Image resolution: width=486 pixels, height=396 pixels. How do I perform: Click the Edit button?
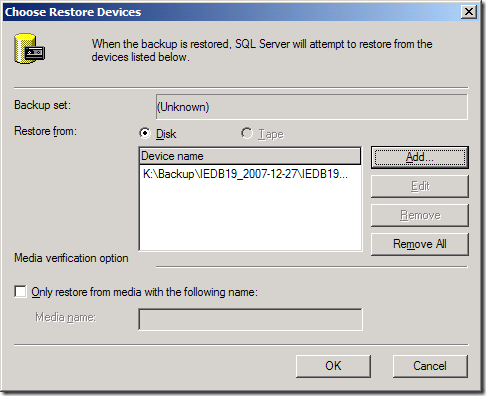420,186
